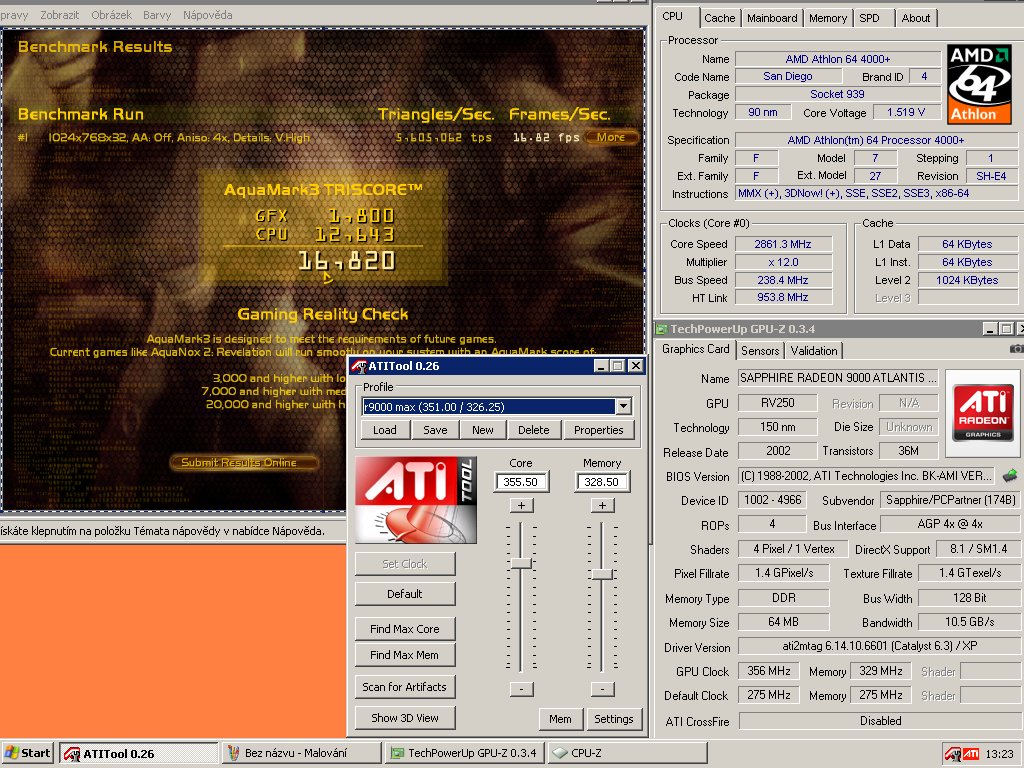
Task: Click the Memory clock input field
Action: pyautogui.click(x=601, y=482)
